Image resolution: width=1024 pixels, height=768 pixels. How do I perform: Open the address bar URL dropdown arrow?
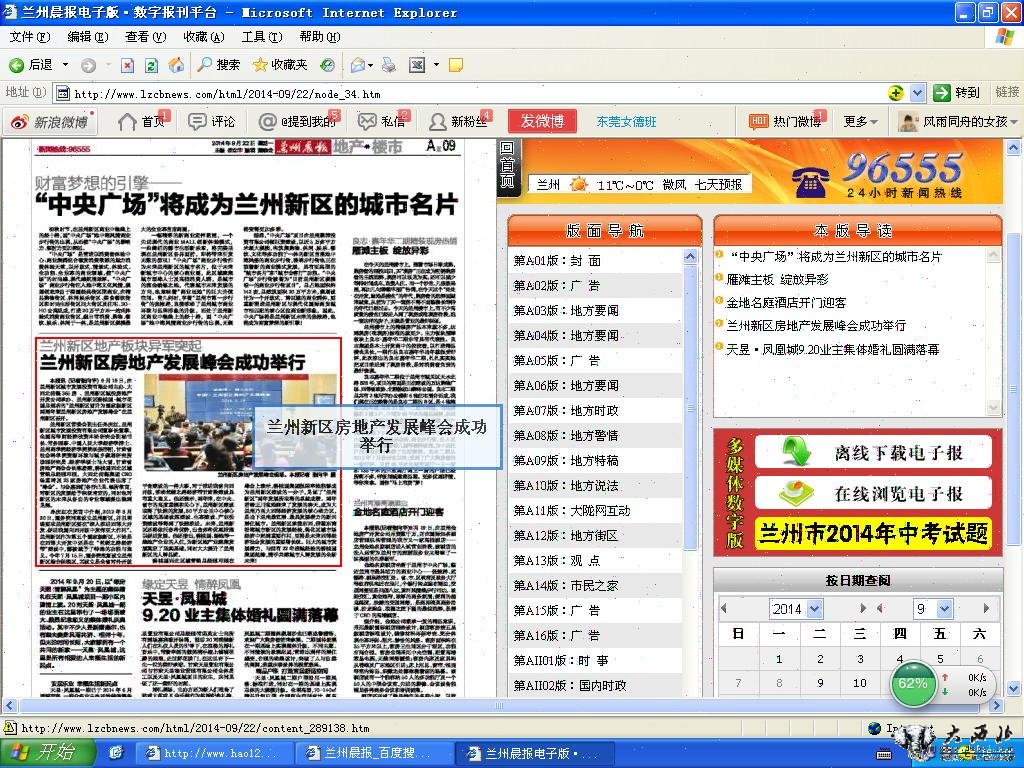(x=918, y=93)
